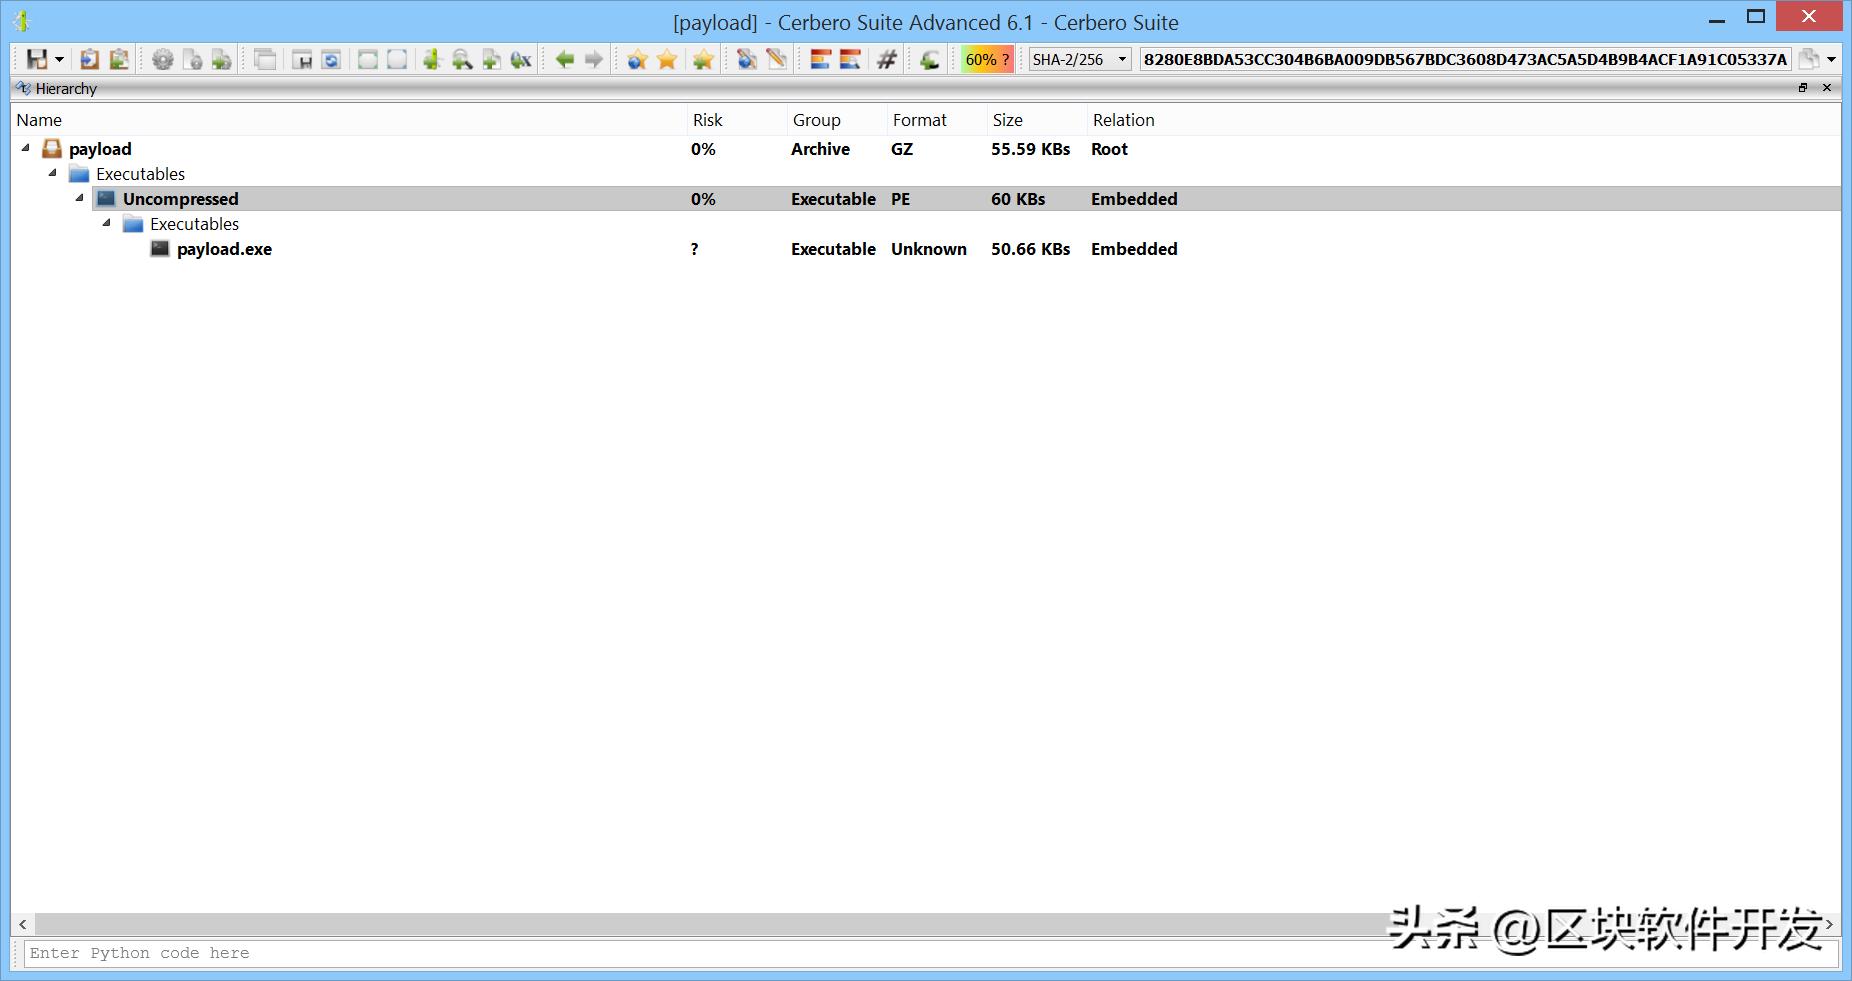Click the Unknown format cell of payload.exe
The width and height of the screenshot is (1852, 981).
tap(929, 249)
